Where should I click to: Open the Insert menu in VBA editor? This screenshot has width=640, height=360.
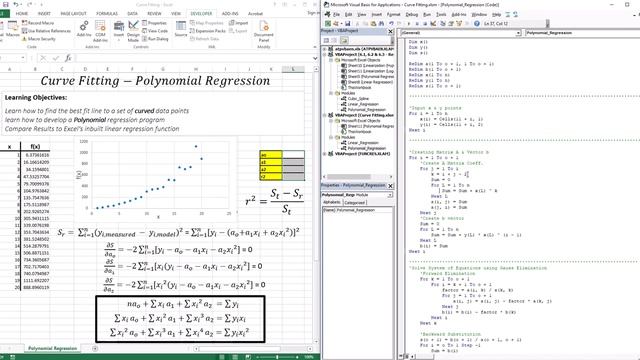coord(376,14)
